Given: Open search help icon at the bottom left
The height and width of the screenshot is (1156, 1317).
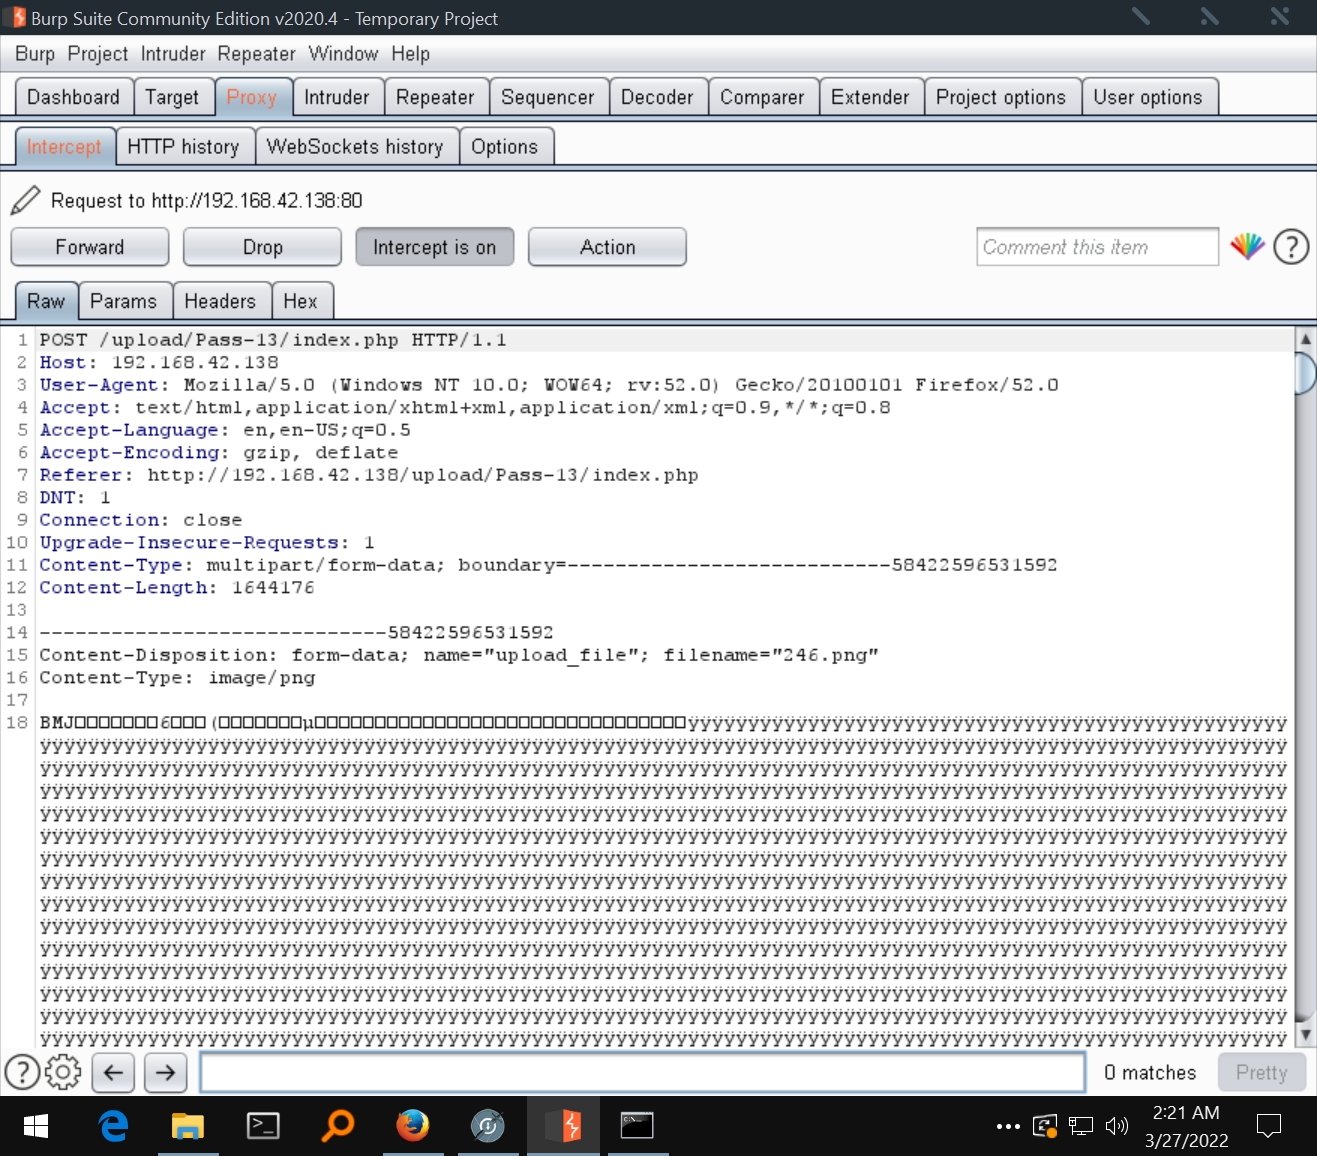Looking at the screenshot, I should [22, 1072].
